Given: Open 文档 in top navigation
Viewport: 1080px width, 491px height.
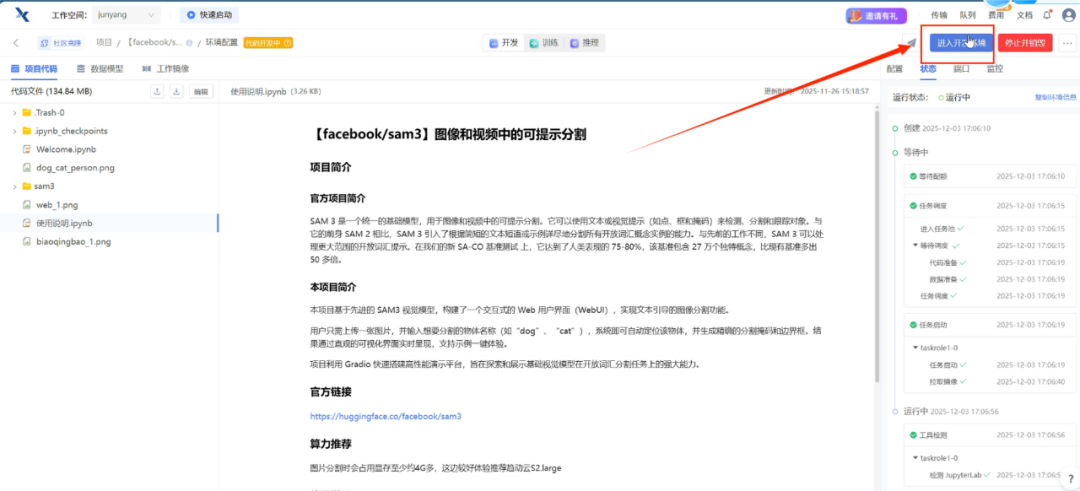Looking at the screenshot, I should click(1025, 14).
